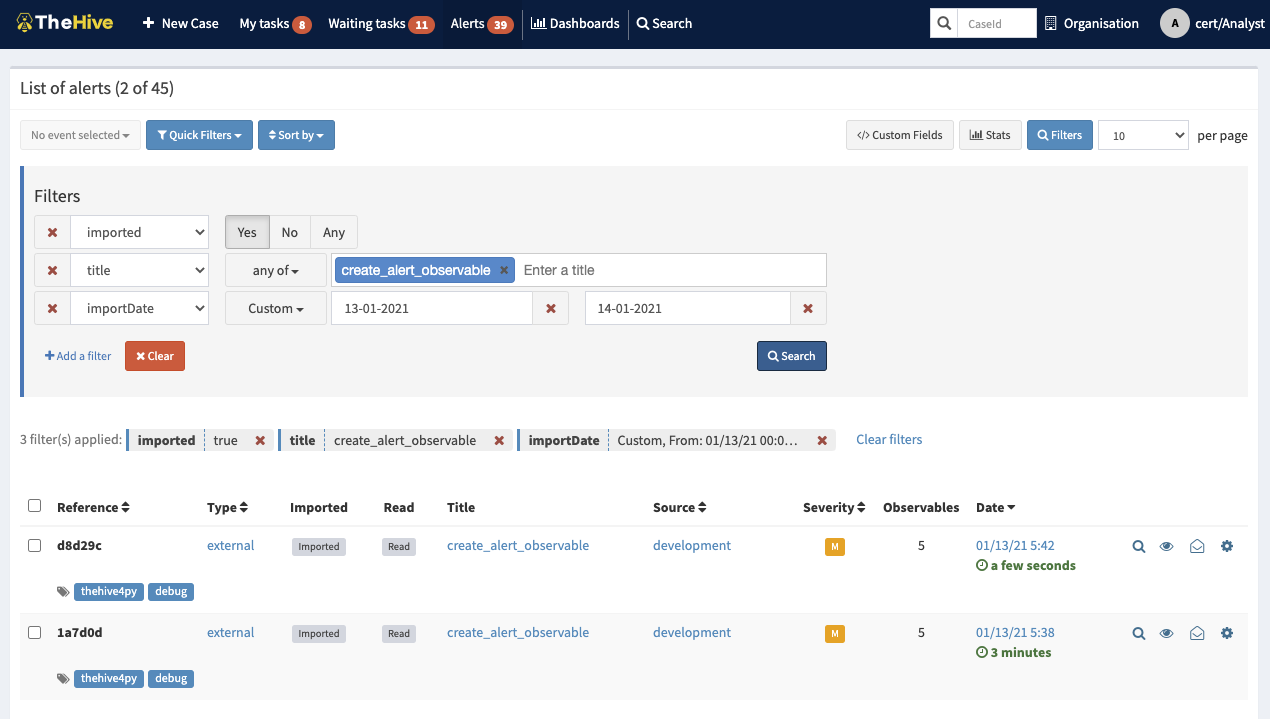Viewport: 1270px width, 719px height.
Task: Go to the Dashboards menu
Action: coord(574,23)
